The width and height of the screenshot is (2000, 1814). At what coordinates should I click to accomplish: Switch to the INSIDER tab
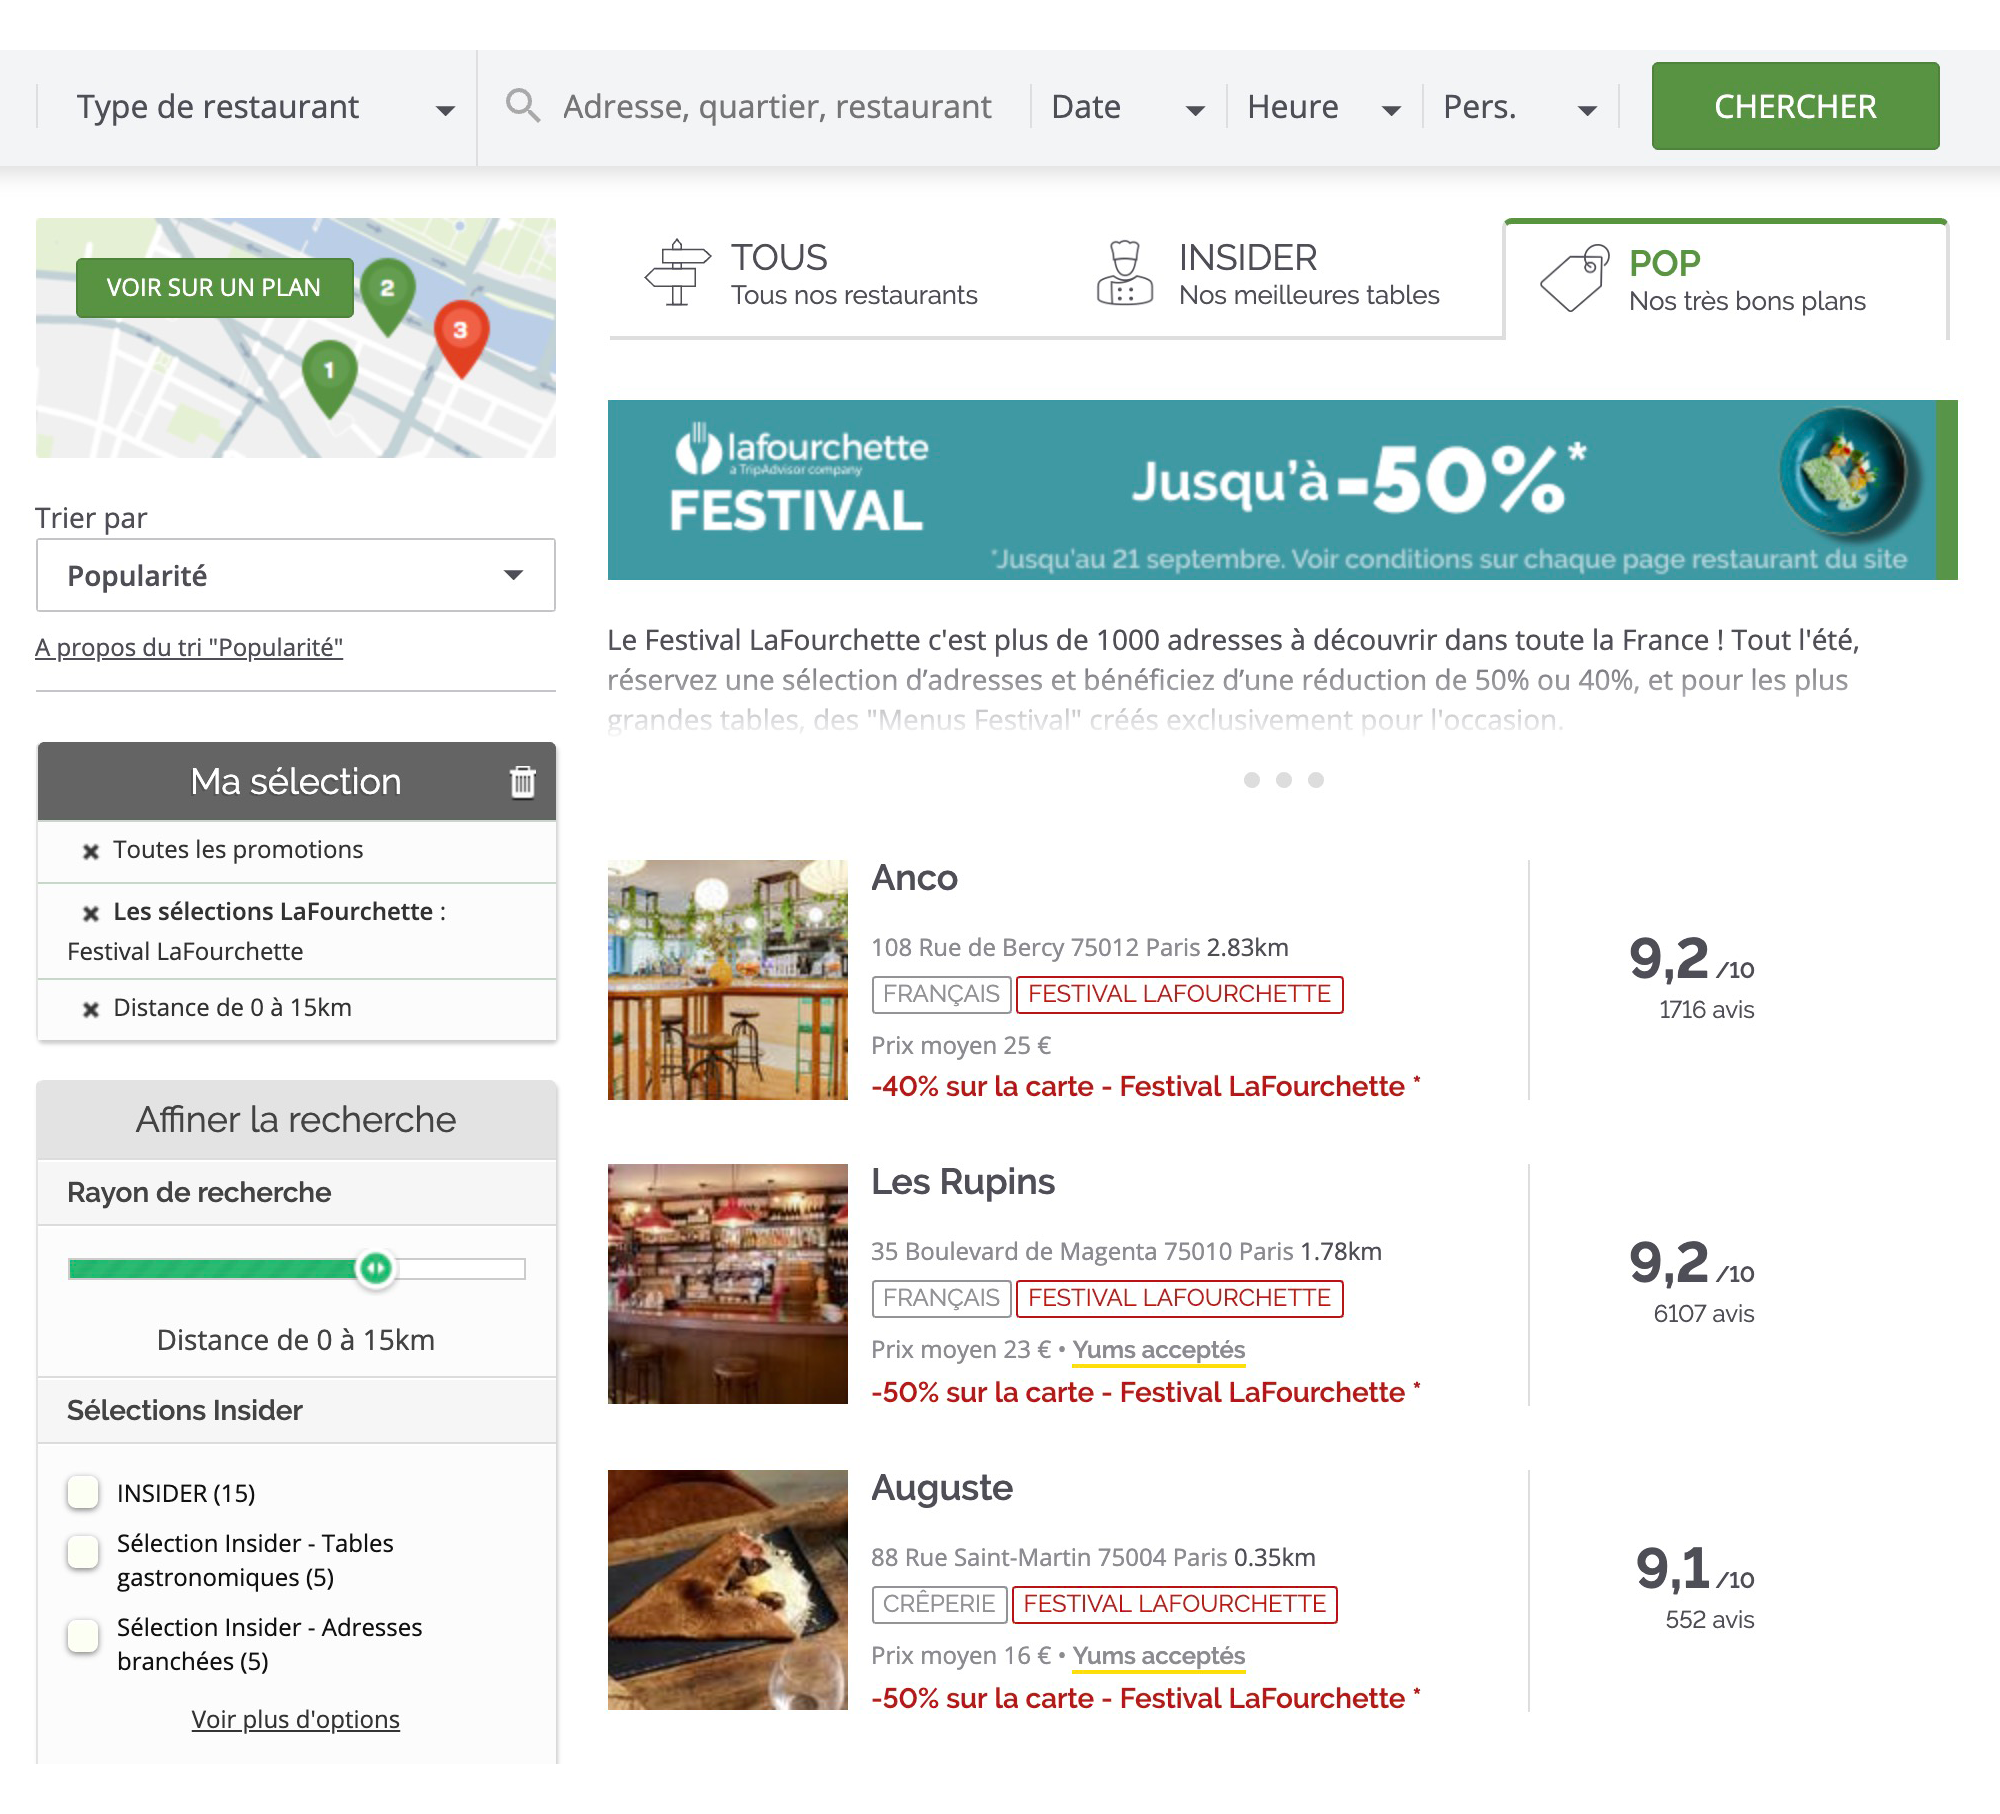[x=1280, y=276]
